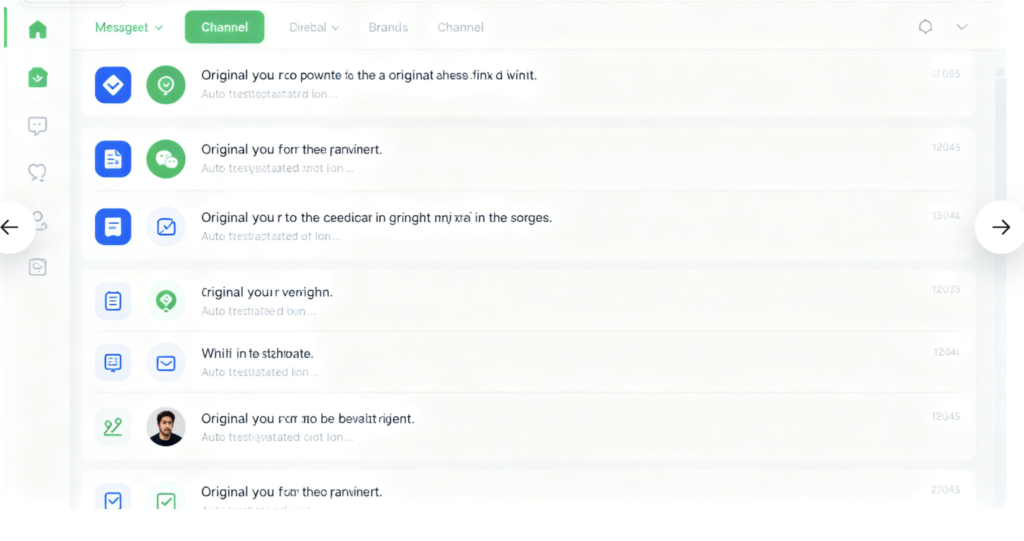Click the green WeChat icon
The image size is (1024, 541).
click(166, 159)
